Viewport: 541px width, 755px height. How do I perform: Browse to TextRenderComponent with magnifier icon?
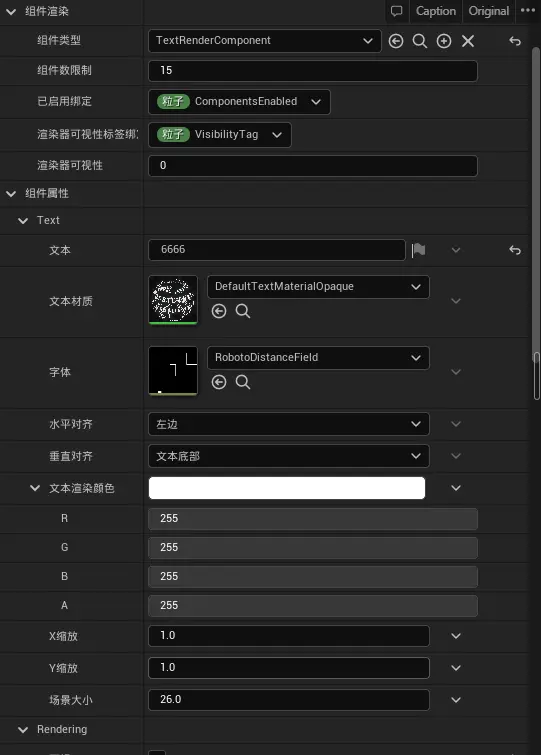[420, 41]
